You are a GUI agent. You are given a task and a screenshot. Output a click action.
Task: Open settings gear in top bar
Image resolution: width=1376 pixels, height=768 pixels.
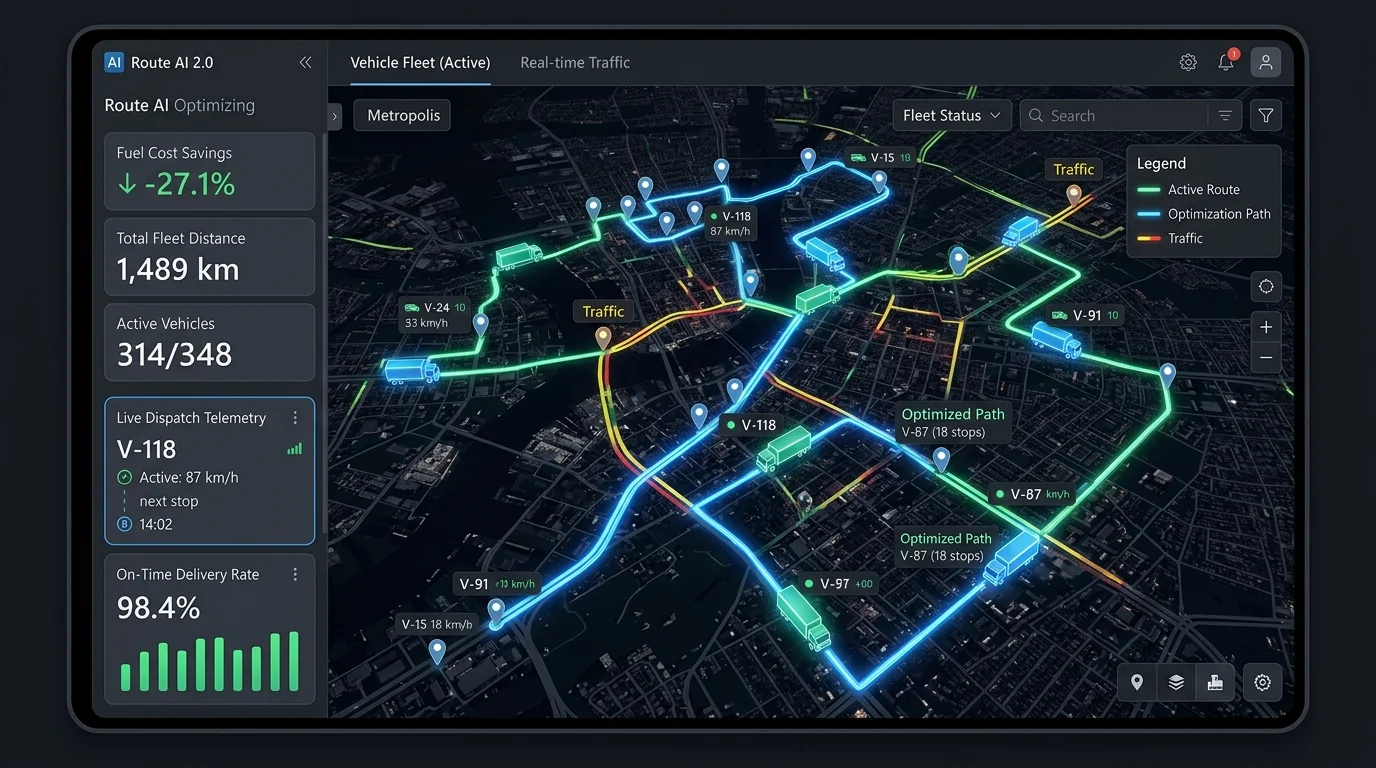pyautogui.click(x=1188, y=62)
